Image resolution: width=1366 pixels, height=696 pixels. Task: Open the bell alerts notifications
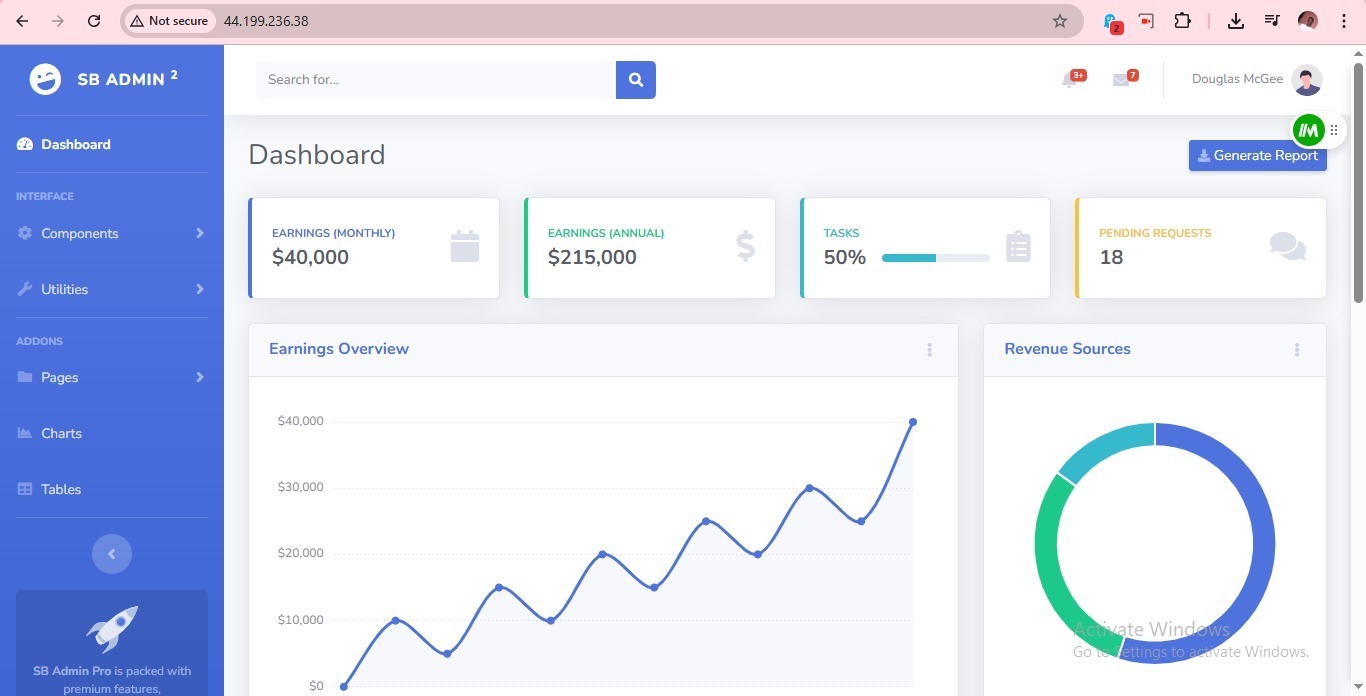coord(1070,80)
